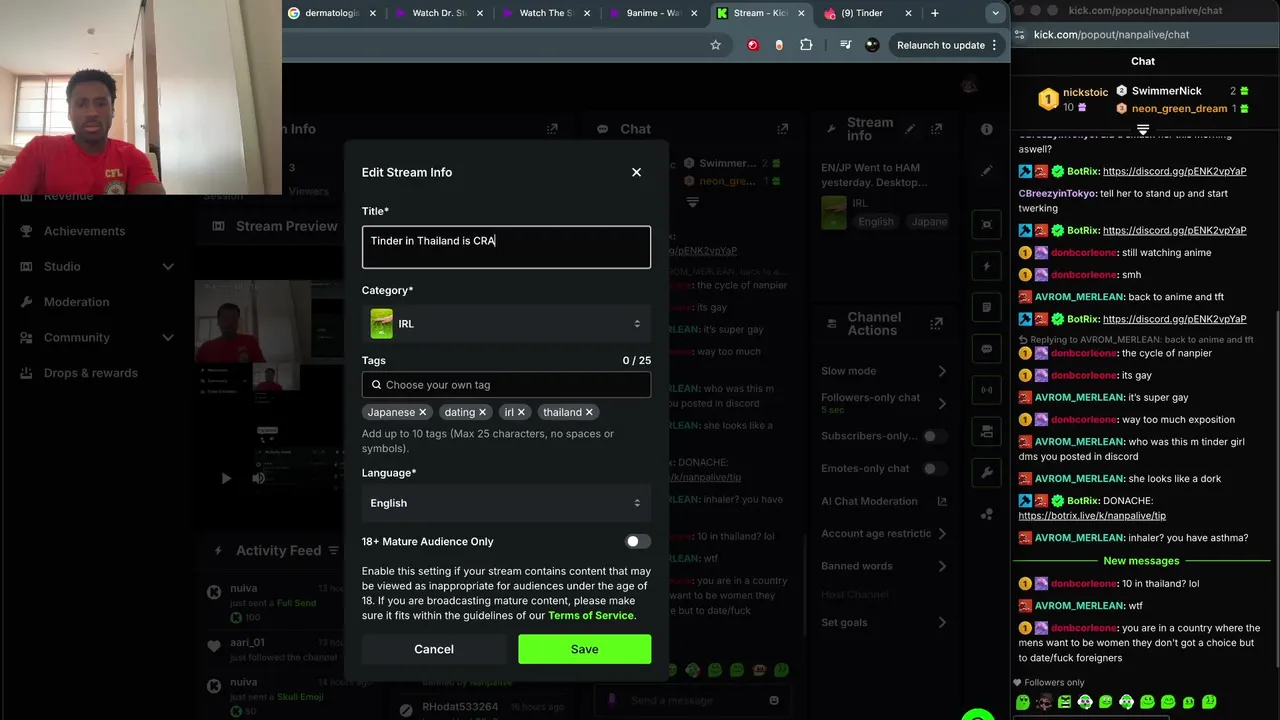Open the Chrome profile avatar
This screenshot has height=720, width=1280.
click(x=872, y=45)
